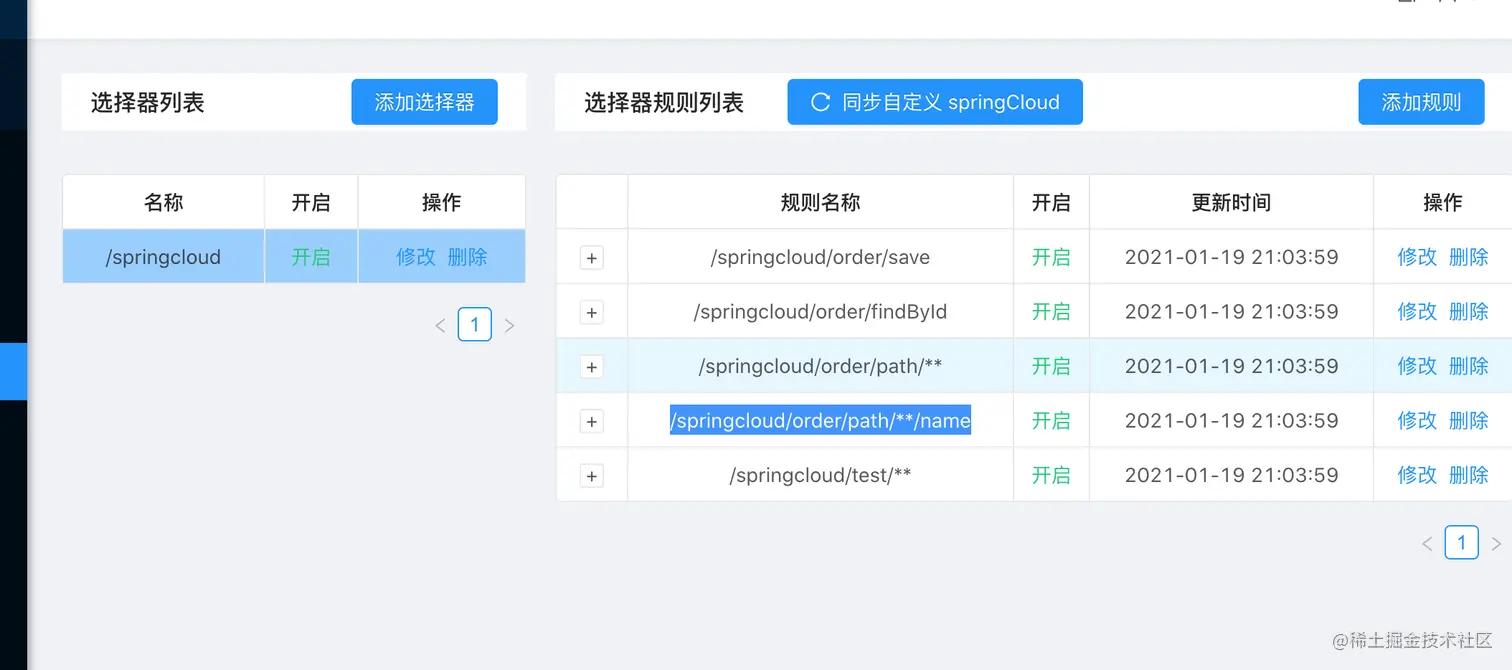Screen dimensions: 1512x670
Task: Click the 选择器列表 title
Action: tap(147, 102)
